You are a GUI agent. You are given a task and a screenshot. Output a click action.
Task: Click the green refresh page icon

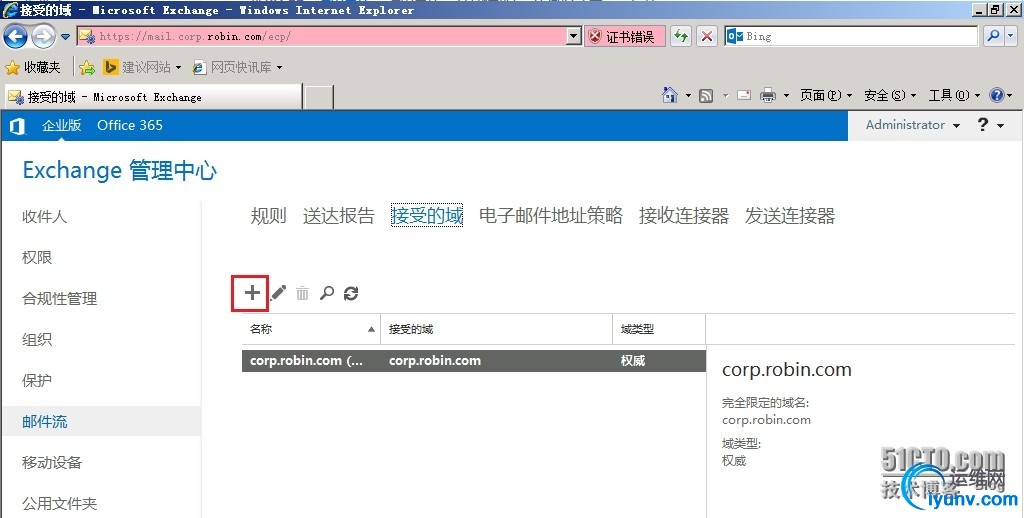681,37
